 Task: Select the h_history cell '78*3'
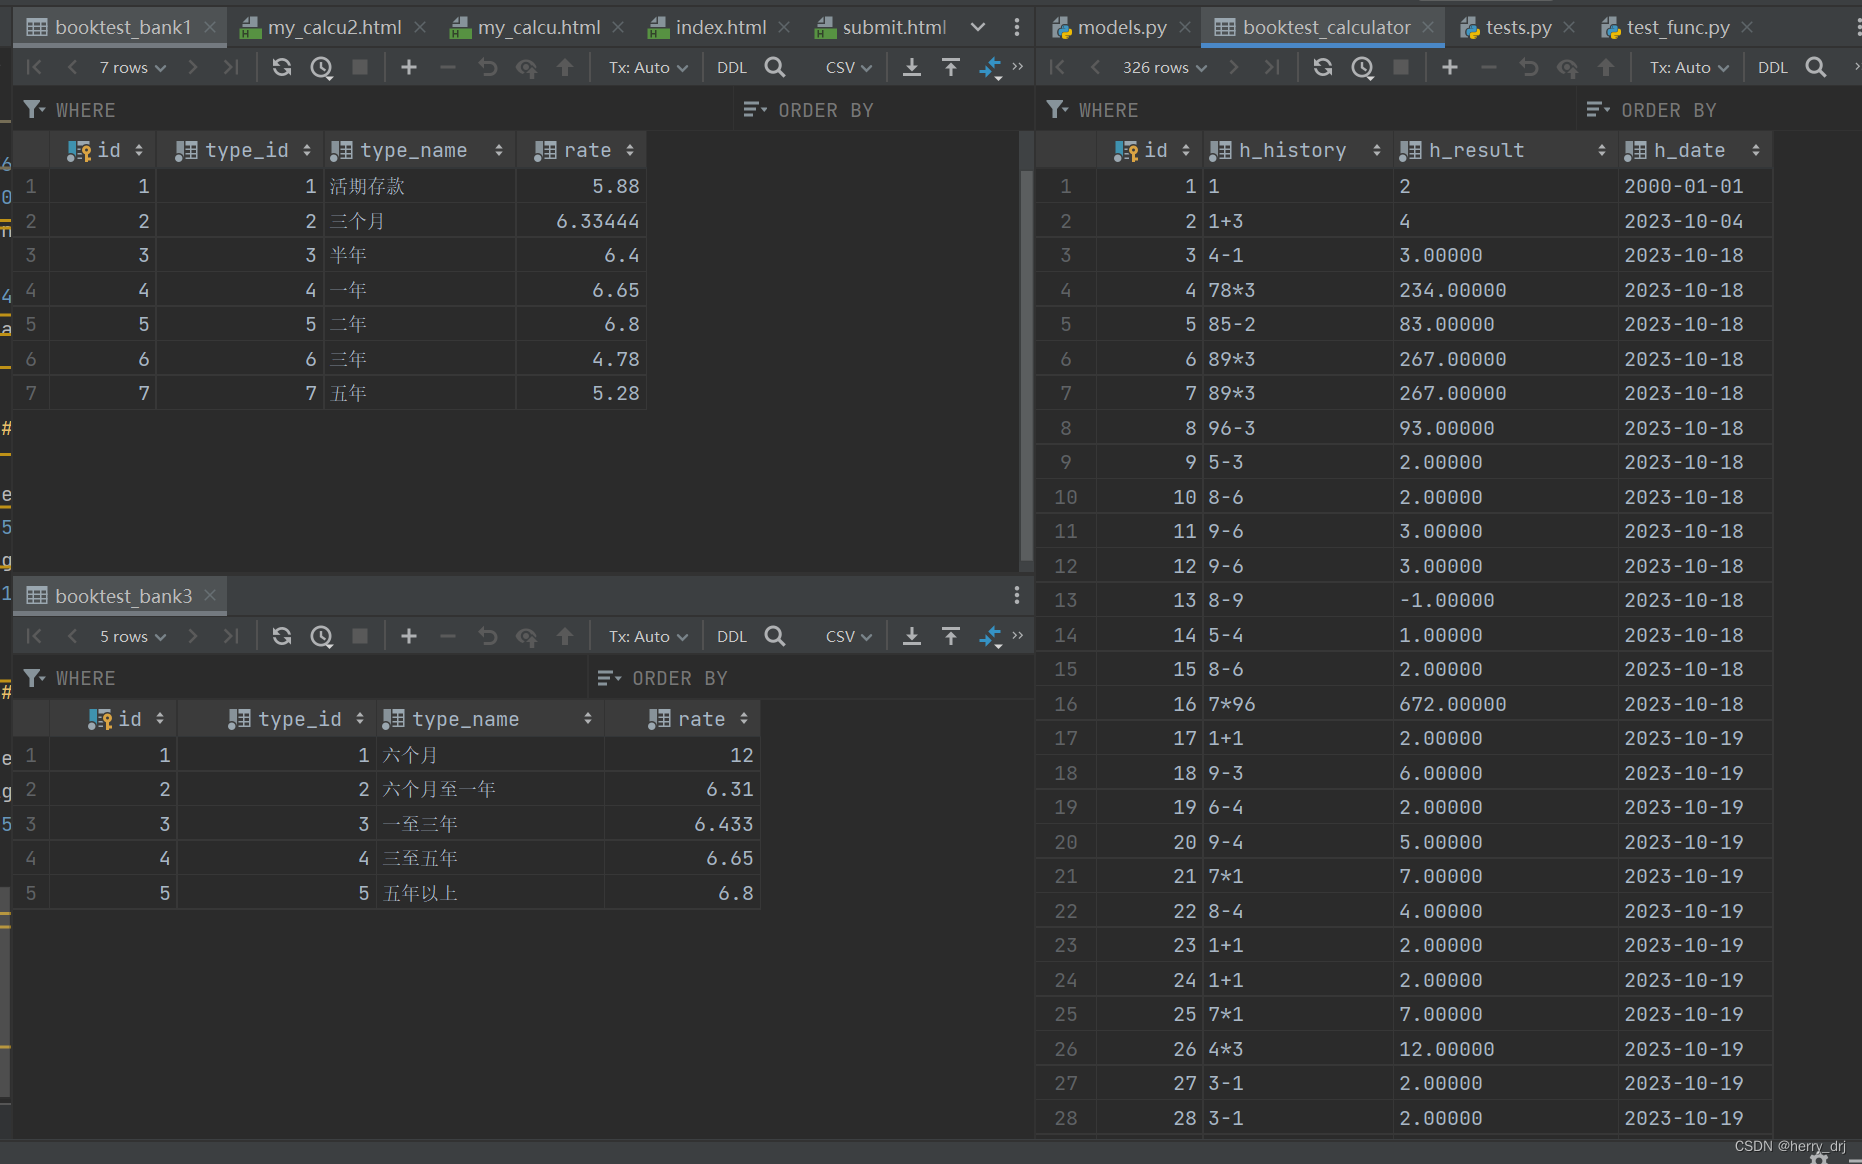tap(1297, 290)
